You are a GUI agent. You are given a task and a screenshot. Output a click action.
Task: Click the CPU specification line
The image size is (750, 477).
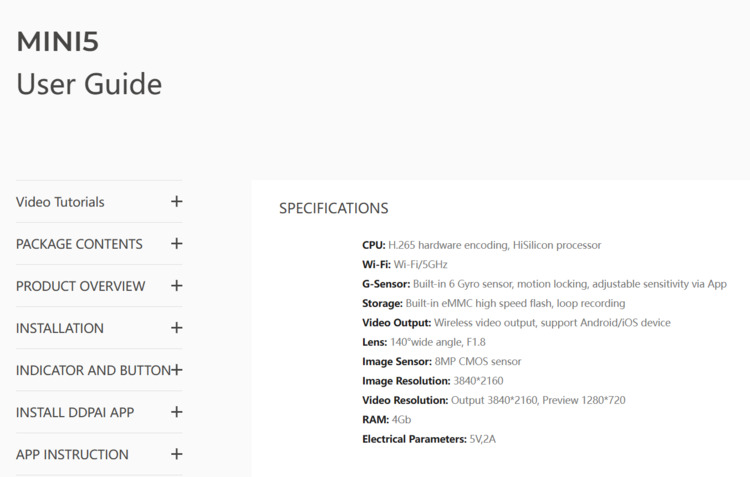coord(482,245)
